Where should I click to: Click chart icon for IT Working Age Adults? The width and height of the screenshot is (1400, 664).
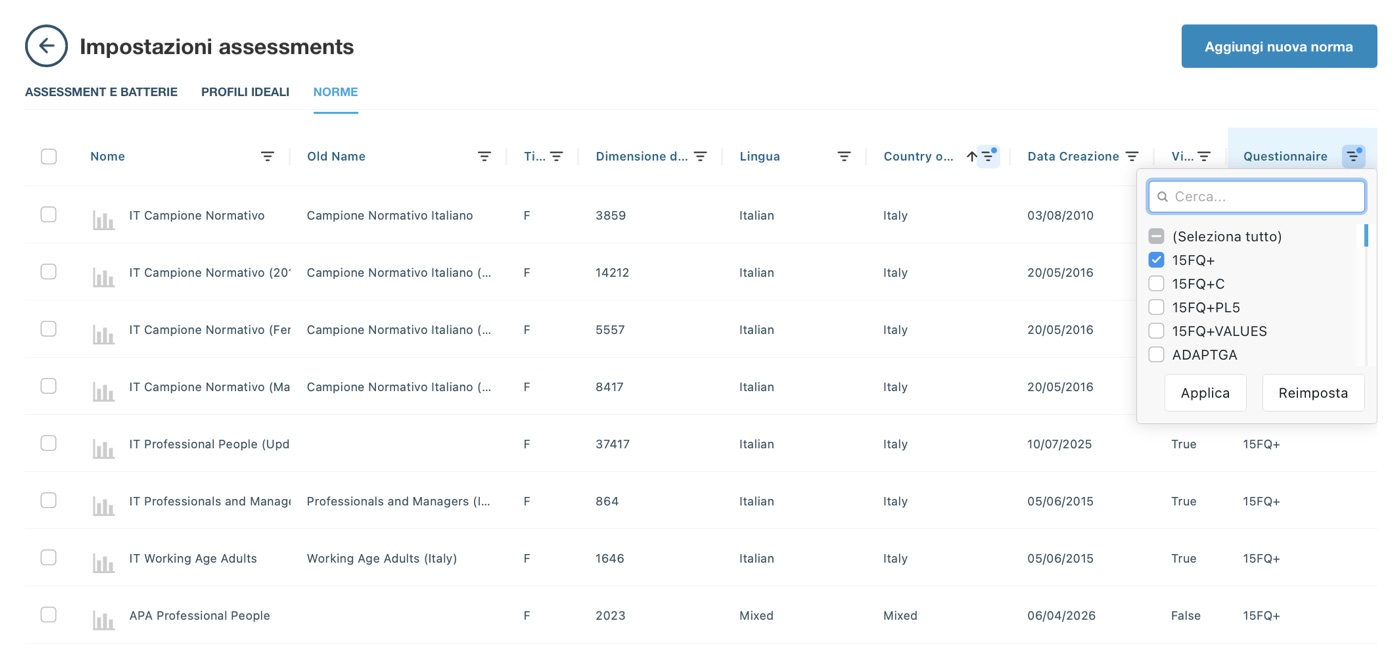pos(103,563)
